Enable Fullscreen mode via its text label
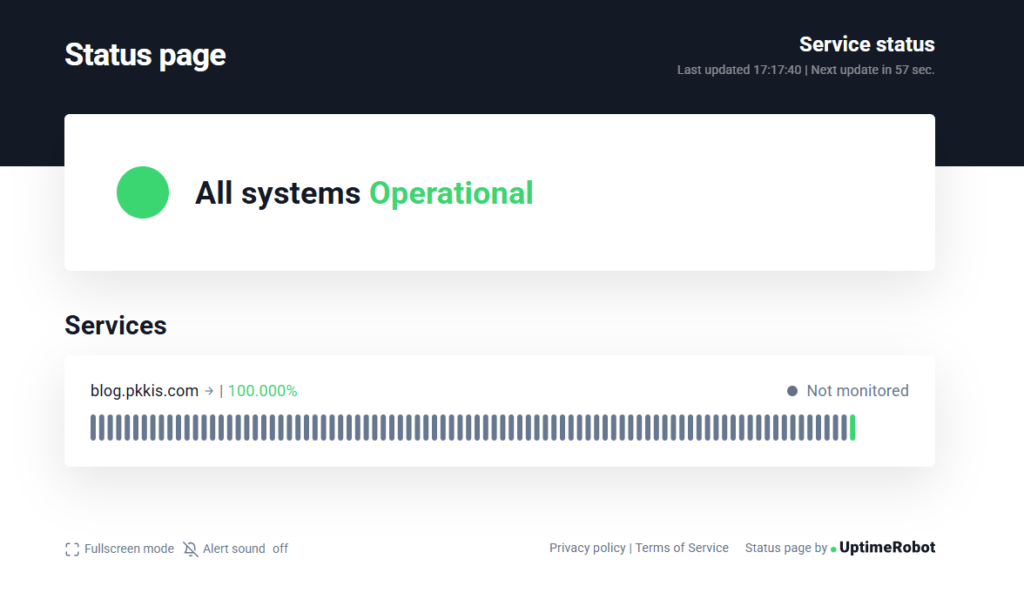 click(x=128, y=549)
